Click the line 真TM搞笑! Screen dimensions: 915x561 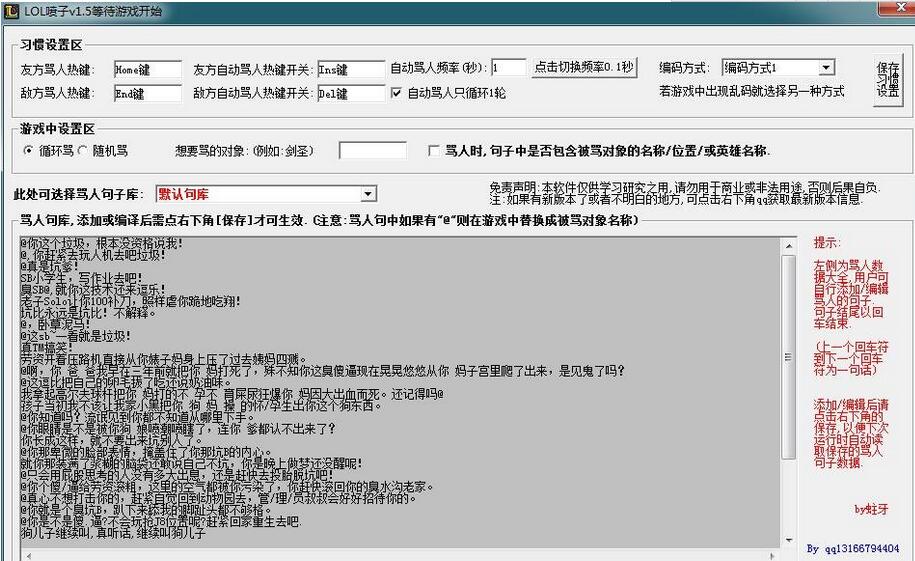(47, 348)
